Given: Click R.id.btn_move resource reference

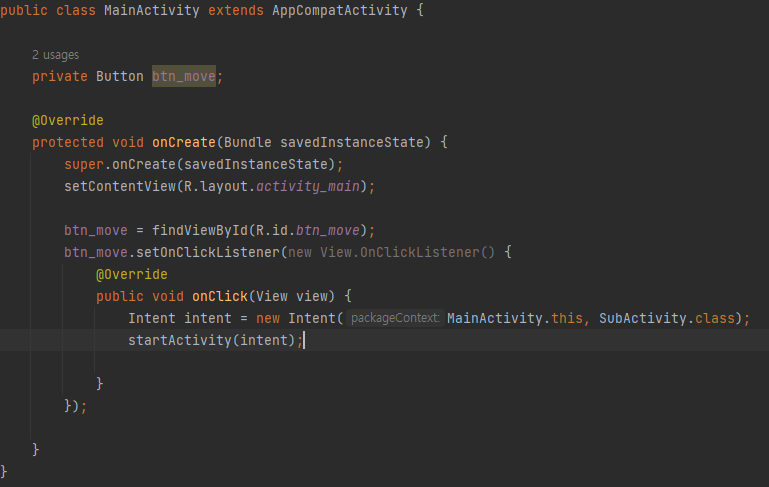Looking at the screenshot, I should pos(308,231).
